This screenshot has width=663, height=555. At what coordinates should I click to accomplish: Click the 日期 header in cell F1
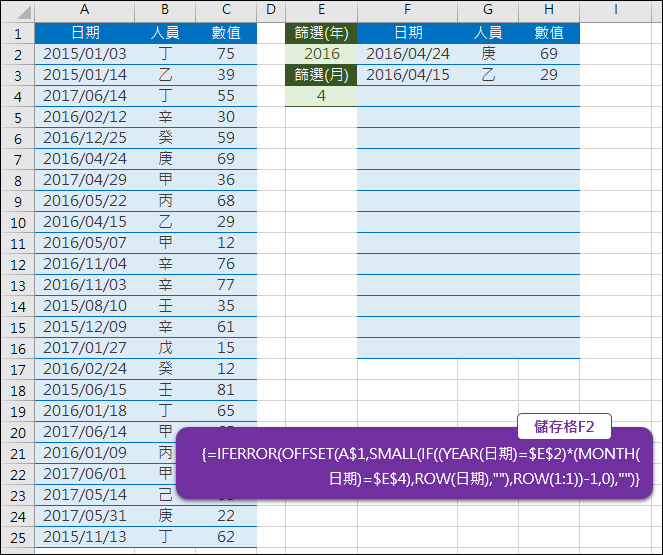[407, 33]
